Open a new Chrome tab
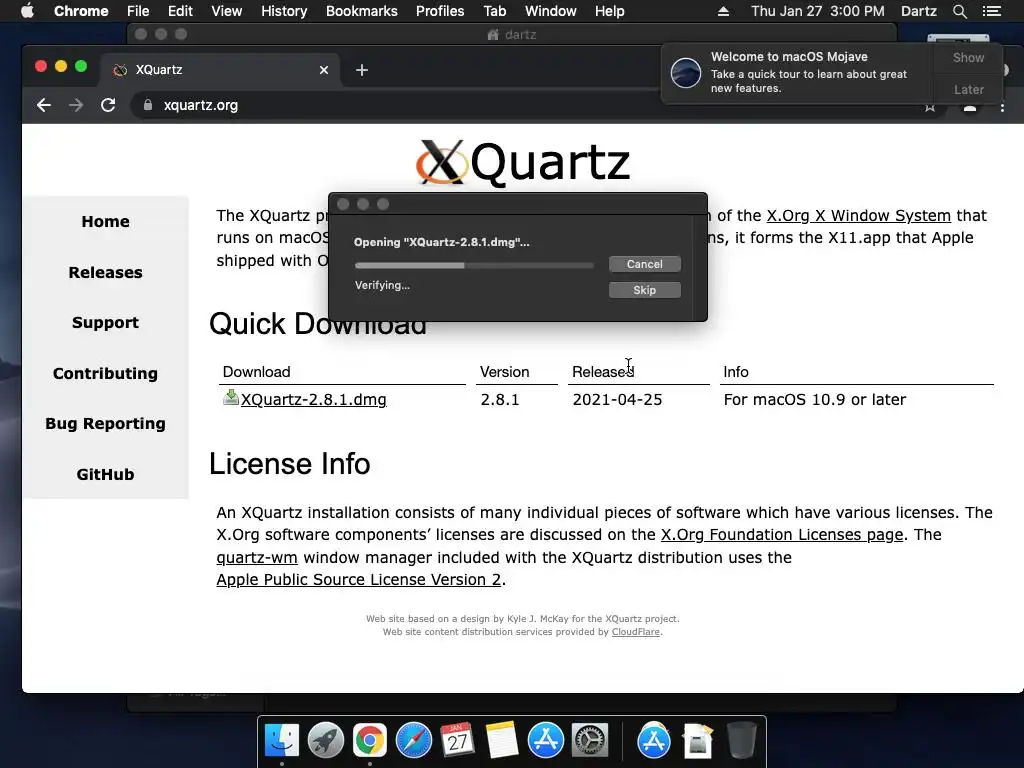 click(x=362, y=70)
